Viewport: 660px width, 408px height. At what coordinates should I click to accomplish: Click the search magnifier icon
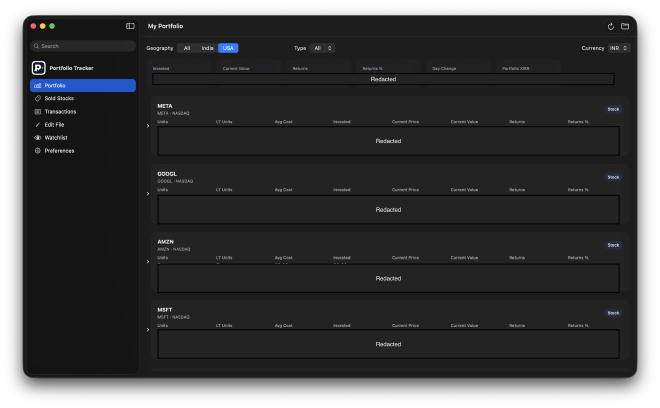pos(37,46)
